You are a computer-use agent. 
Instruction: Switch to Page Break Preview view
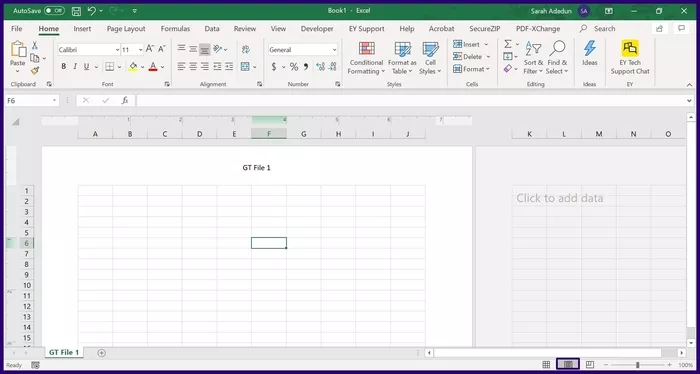pos(590,365)
